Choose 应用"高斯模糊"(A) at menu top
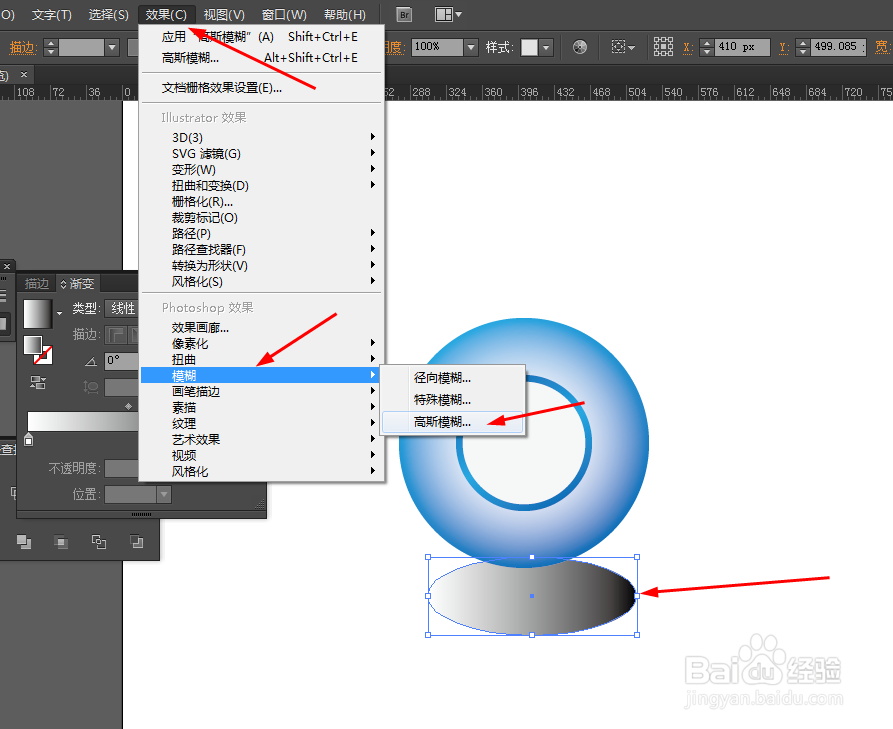Image resolution: width=893 pixels, height=729 pixels. click(x=262, y=37)
